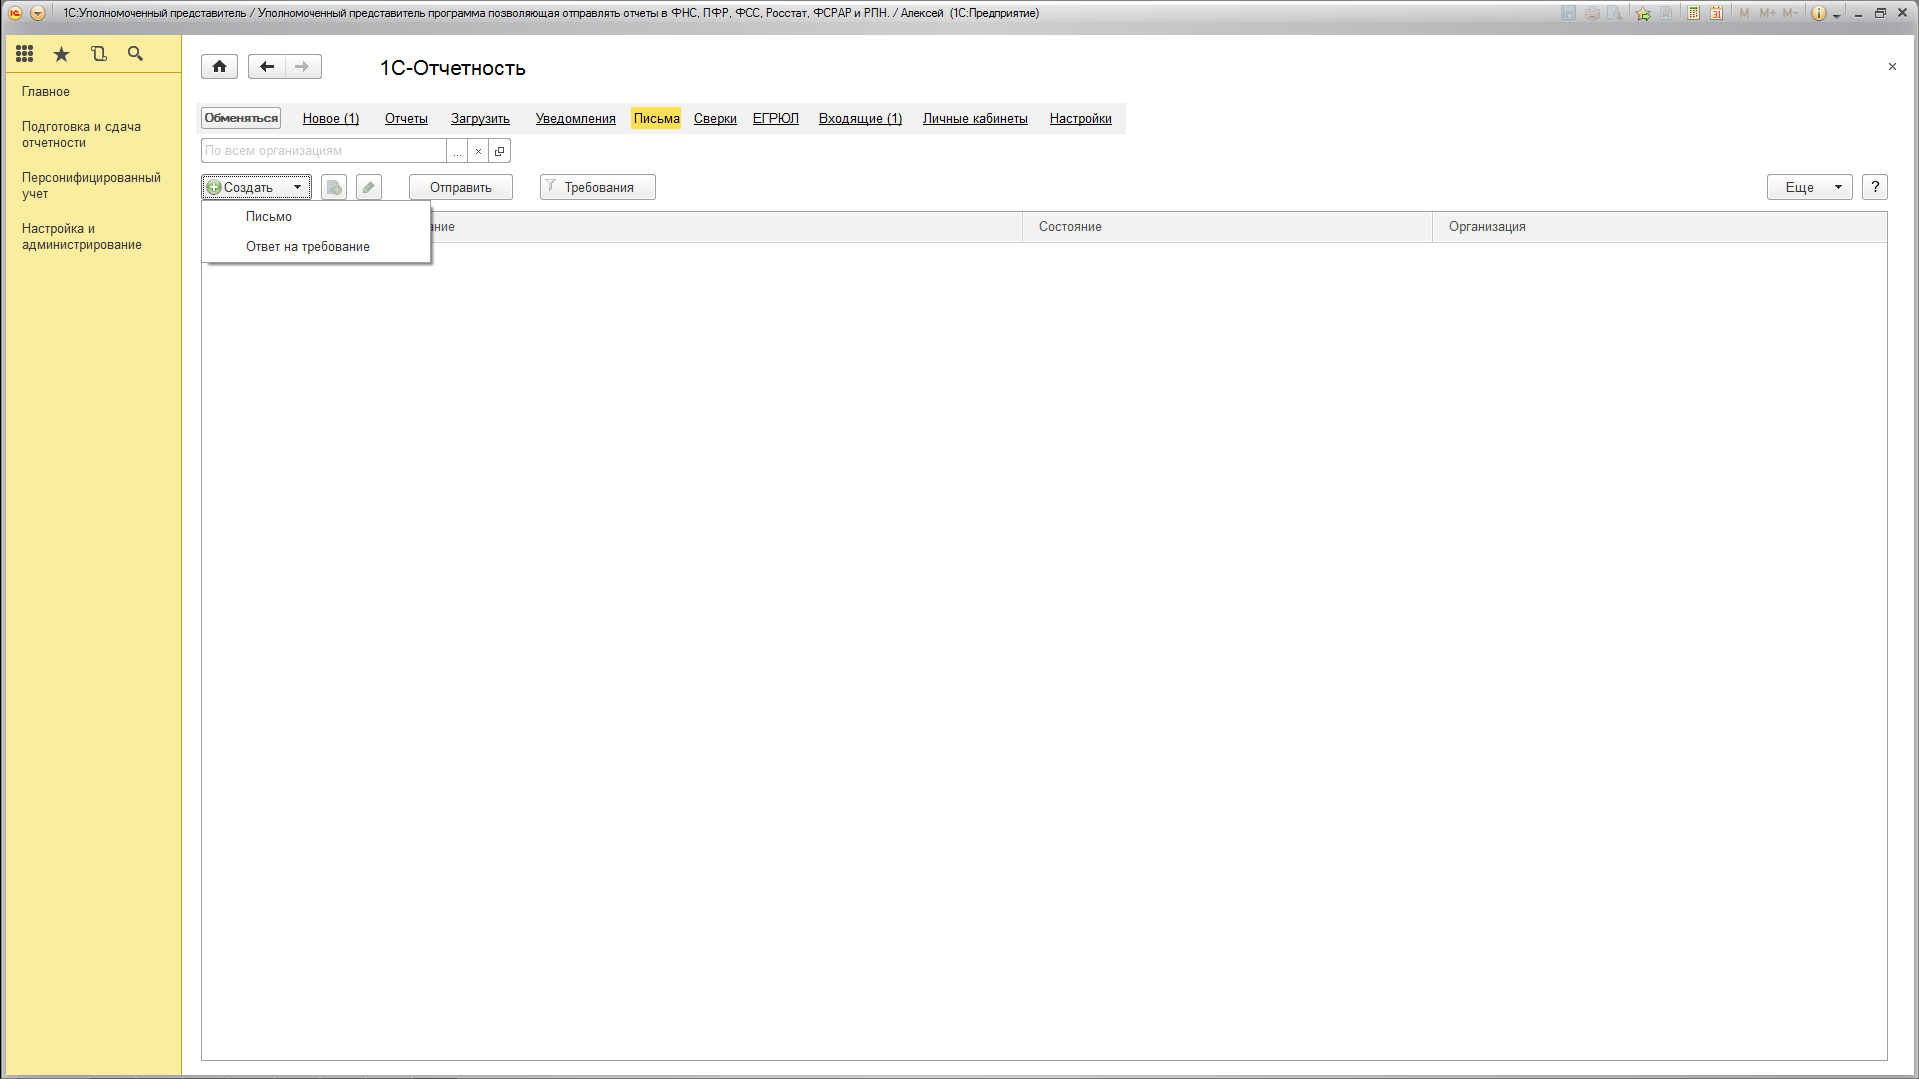Sort by Состояние column header

[x=1227, y=227]
